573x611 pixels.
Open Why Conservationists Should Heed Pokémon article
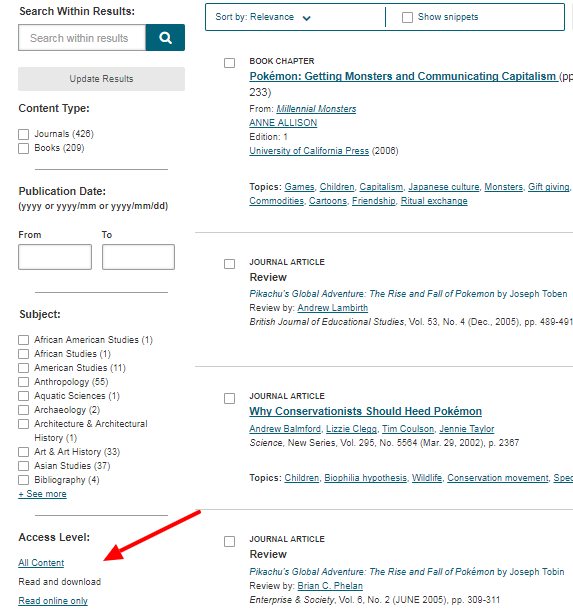point(366,411)
